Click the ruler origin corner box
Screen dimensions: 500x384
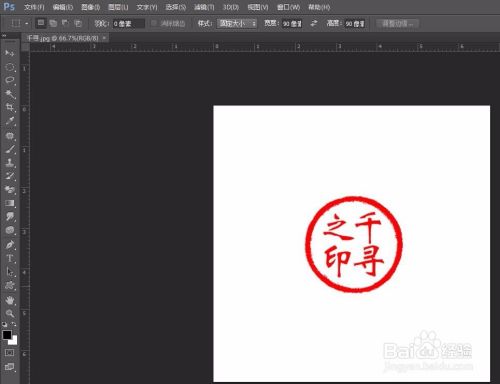tap(25, 47)
